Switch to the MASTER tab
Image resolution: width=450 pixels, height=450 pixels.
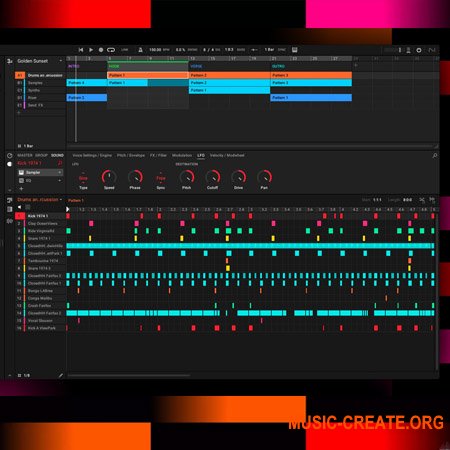tap(25, 155)
